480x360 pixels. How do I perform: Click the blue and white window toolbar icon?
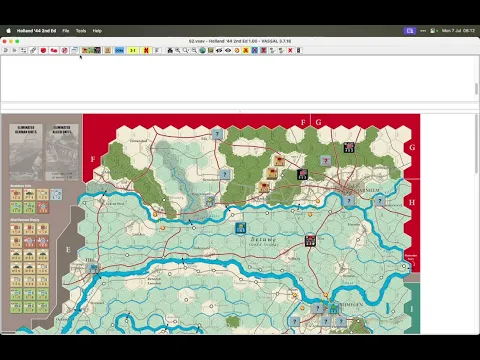[x=74, y=50]
